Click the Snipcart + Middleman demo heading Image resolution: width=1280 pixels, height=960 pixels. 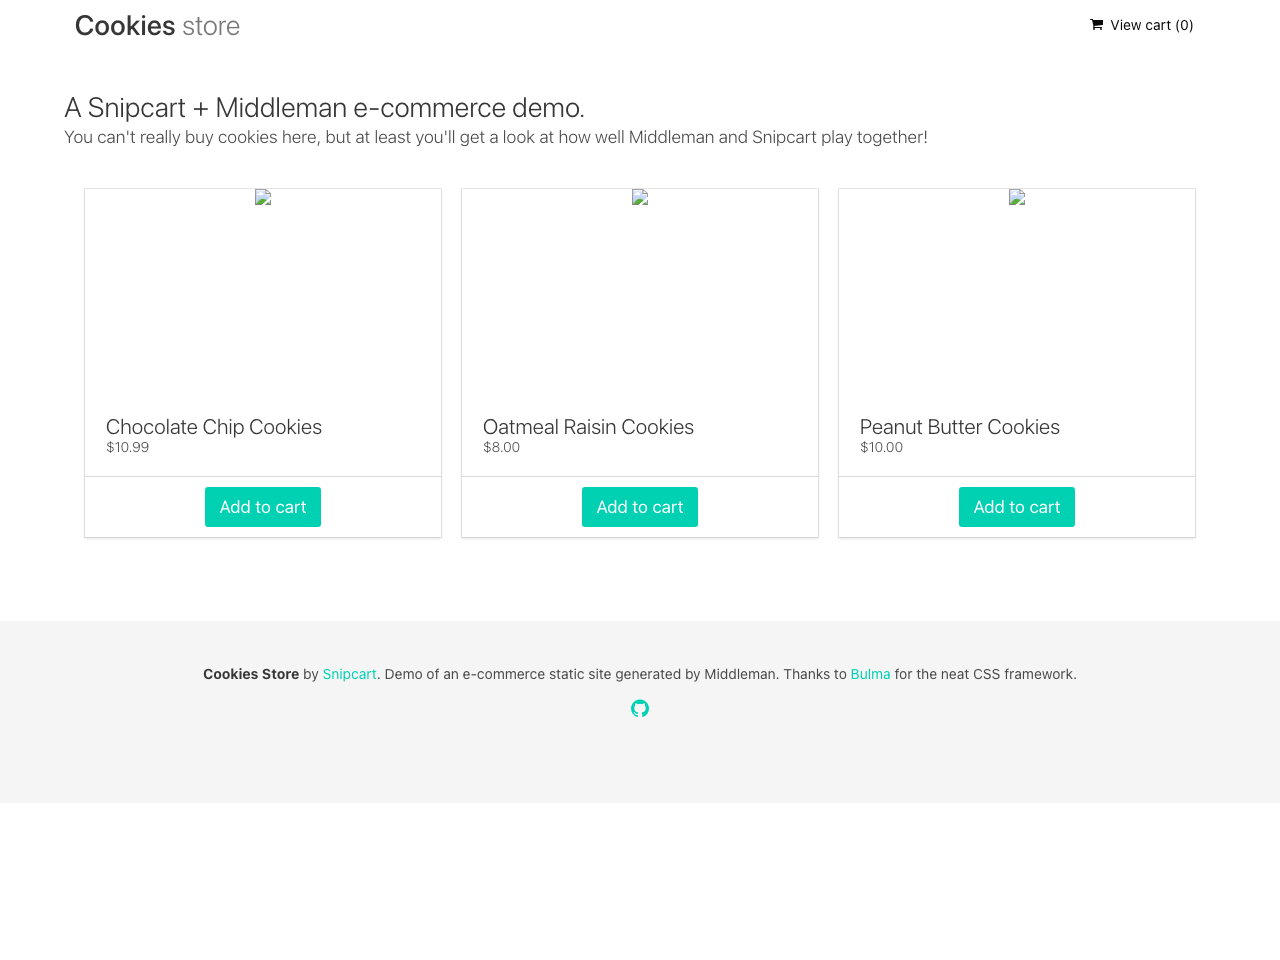click(324, 107)
